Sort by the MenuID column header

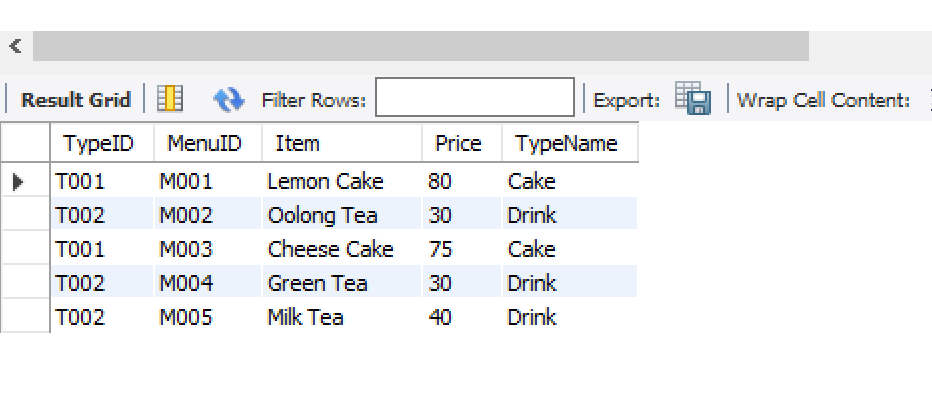208,143
